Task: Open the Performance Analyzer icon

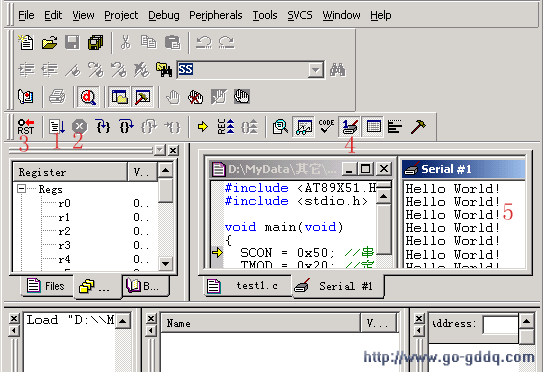Action: point(395,126)
